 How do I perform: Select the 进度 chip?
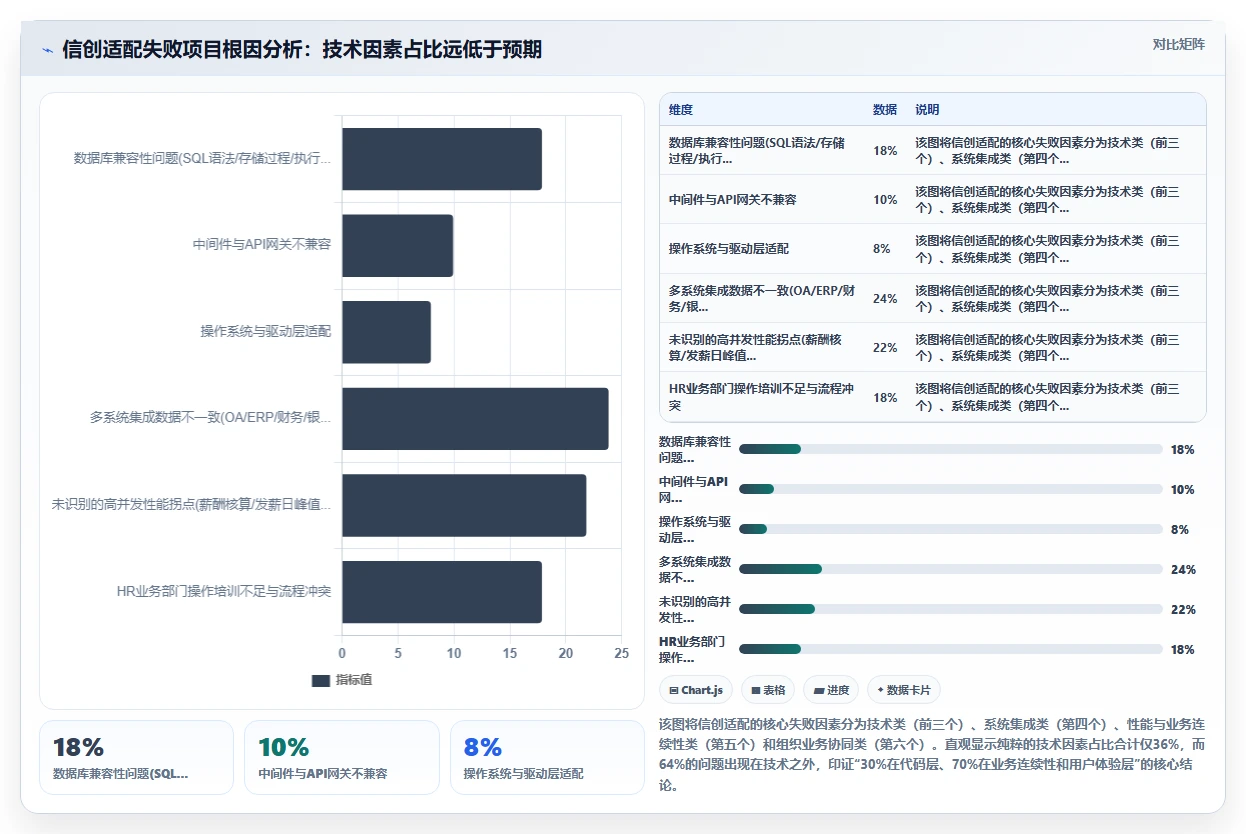coord(831,690)
